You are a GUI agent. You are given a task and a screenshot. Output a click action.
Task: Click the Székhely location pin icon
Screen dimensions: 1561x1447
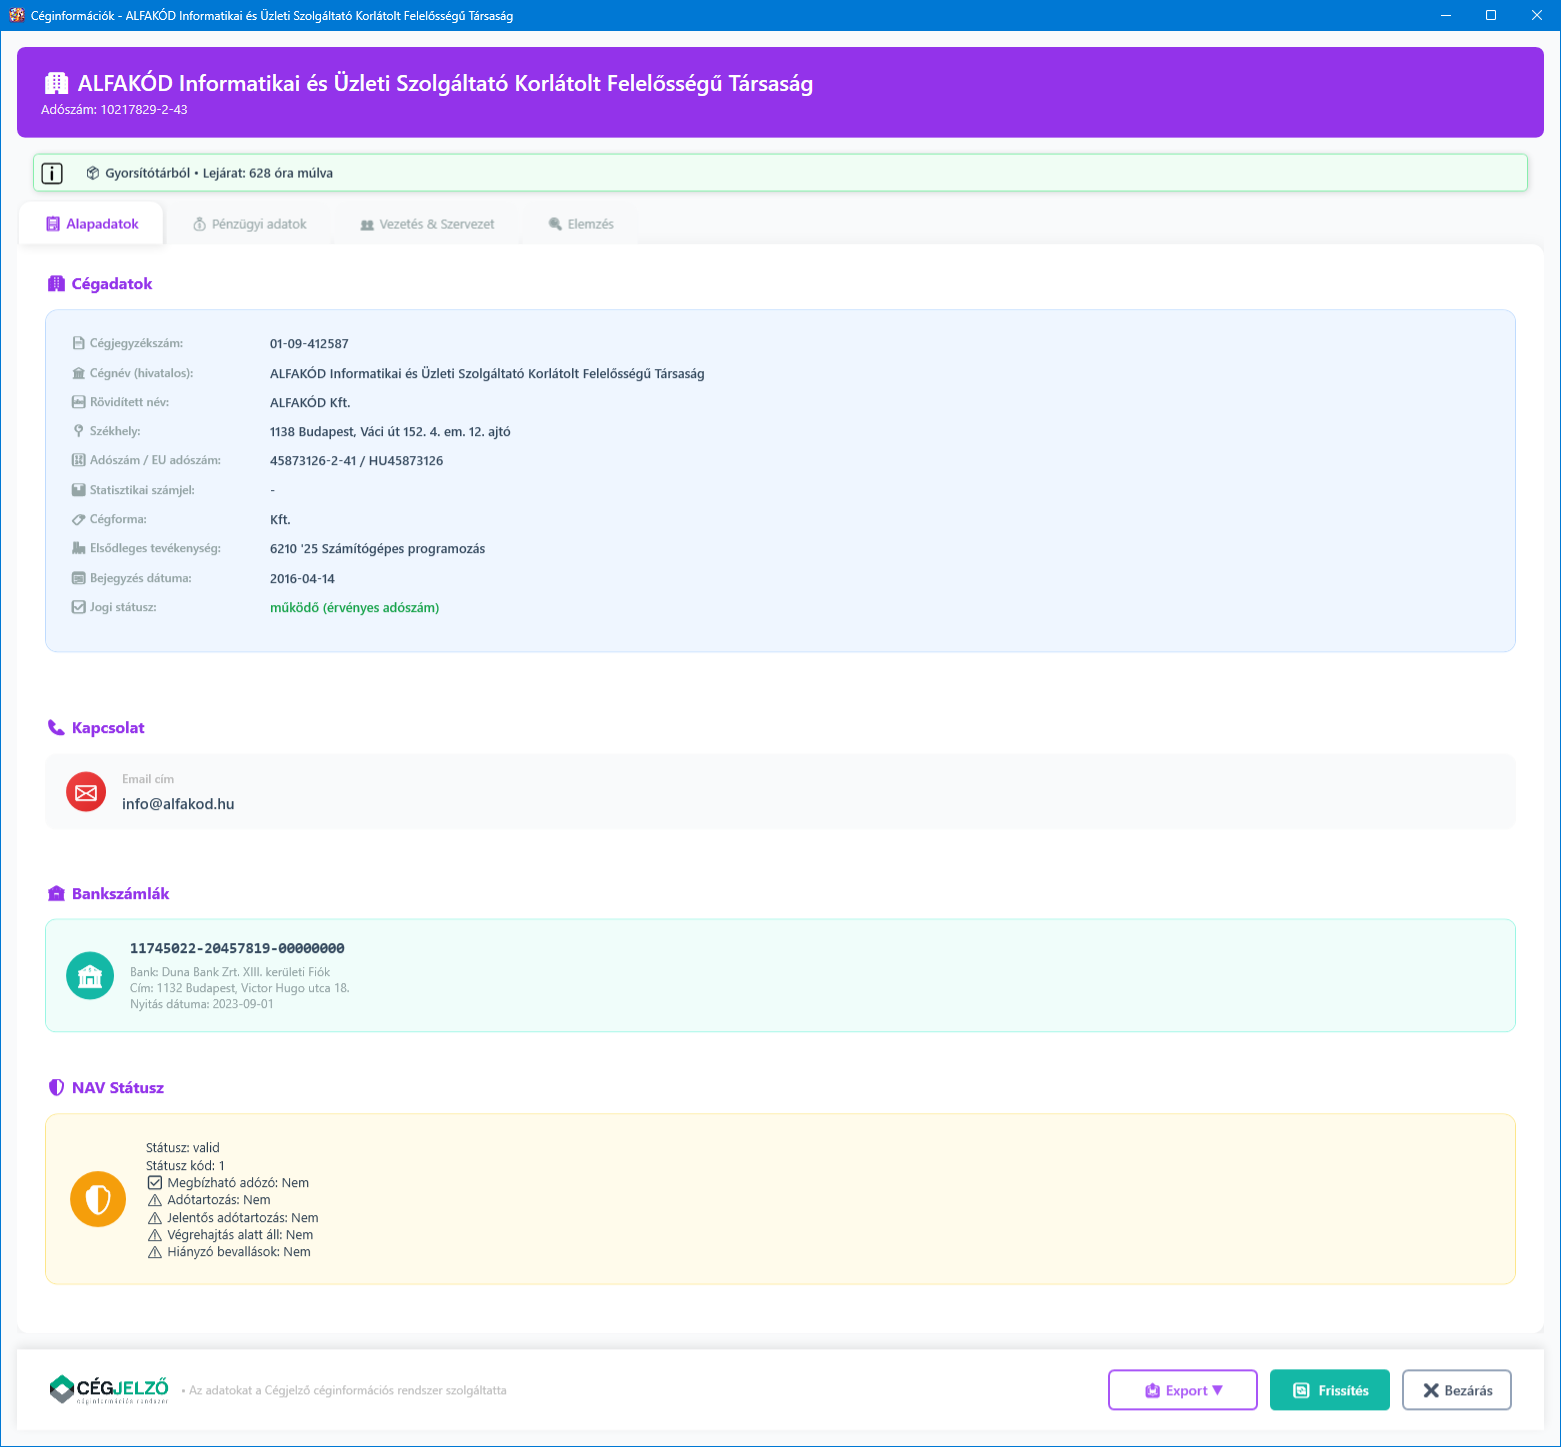click(78, 431)
